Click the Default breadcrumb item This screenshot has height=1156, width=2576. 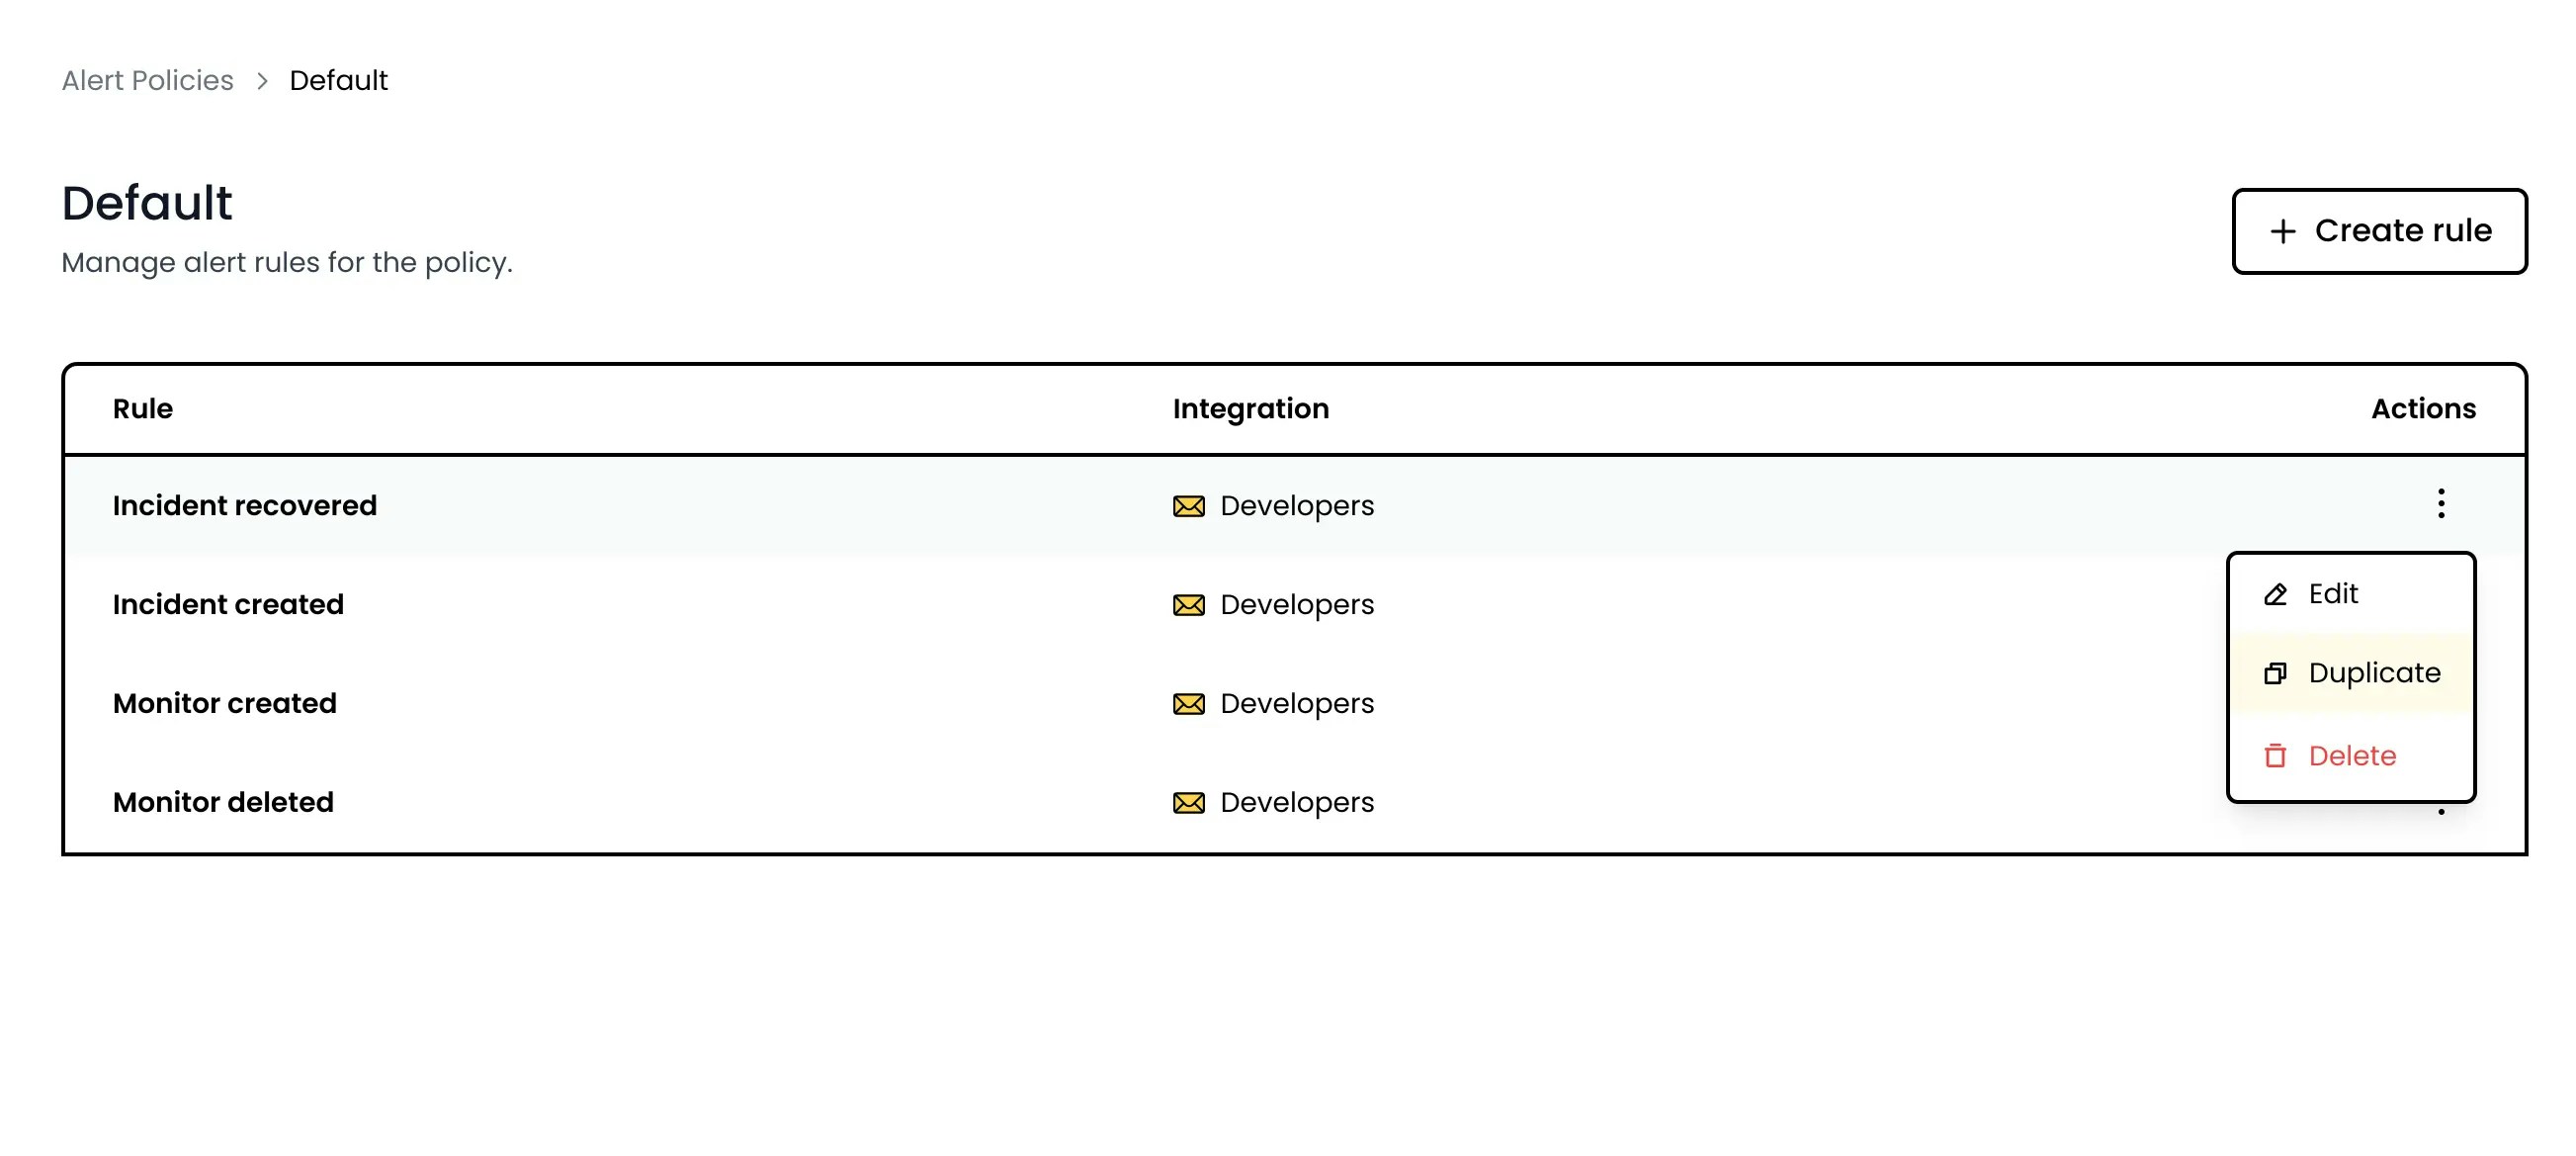pos(338,80)
